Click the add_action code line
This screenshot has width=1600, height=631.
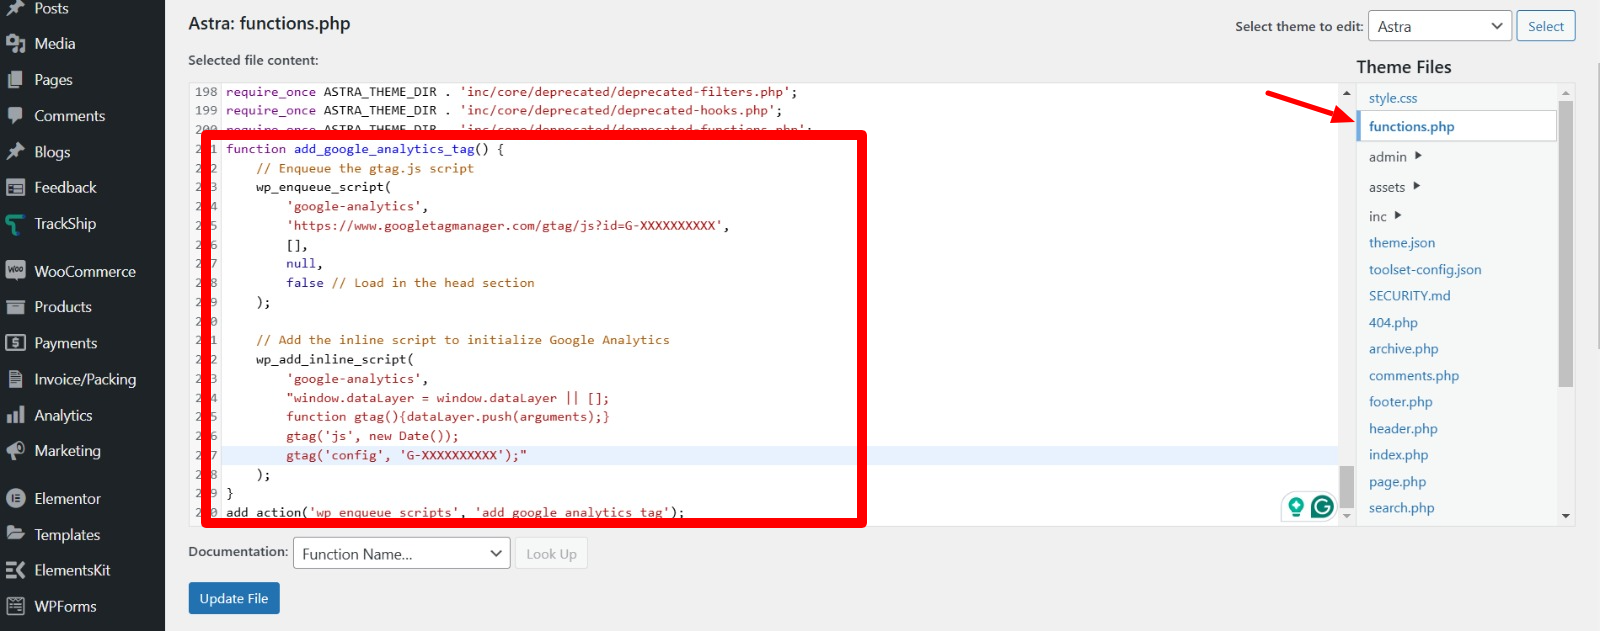[455, 512]
